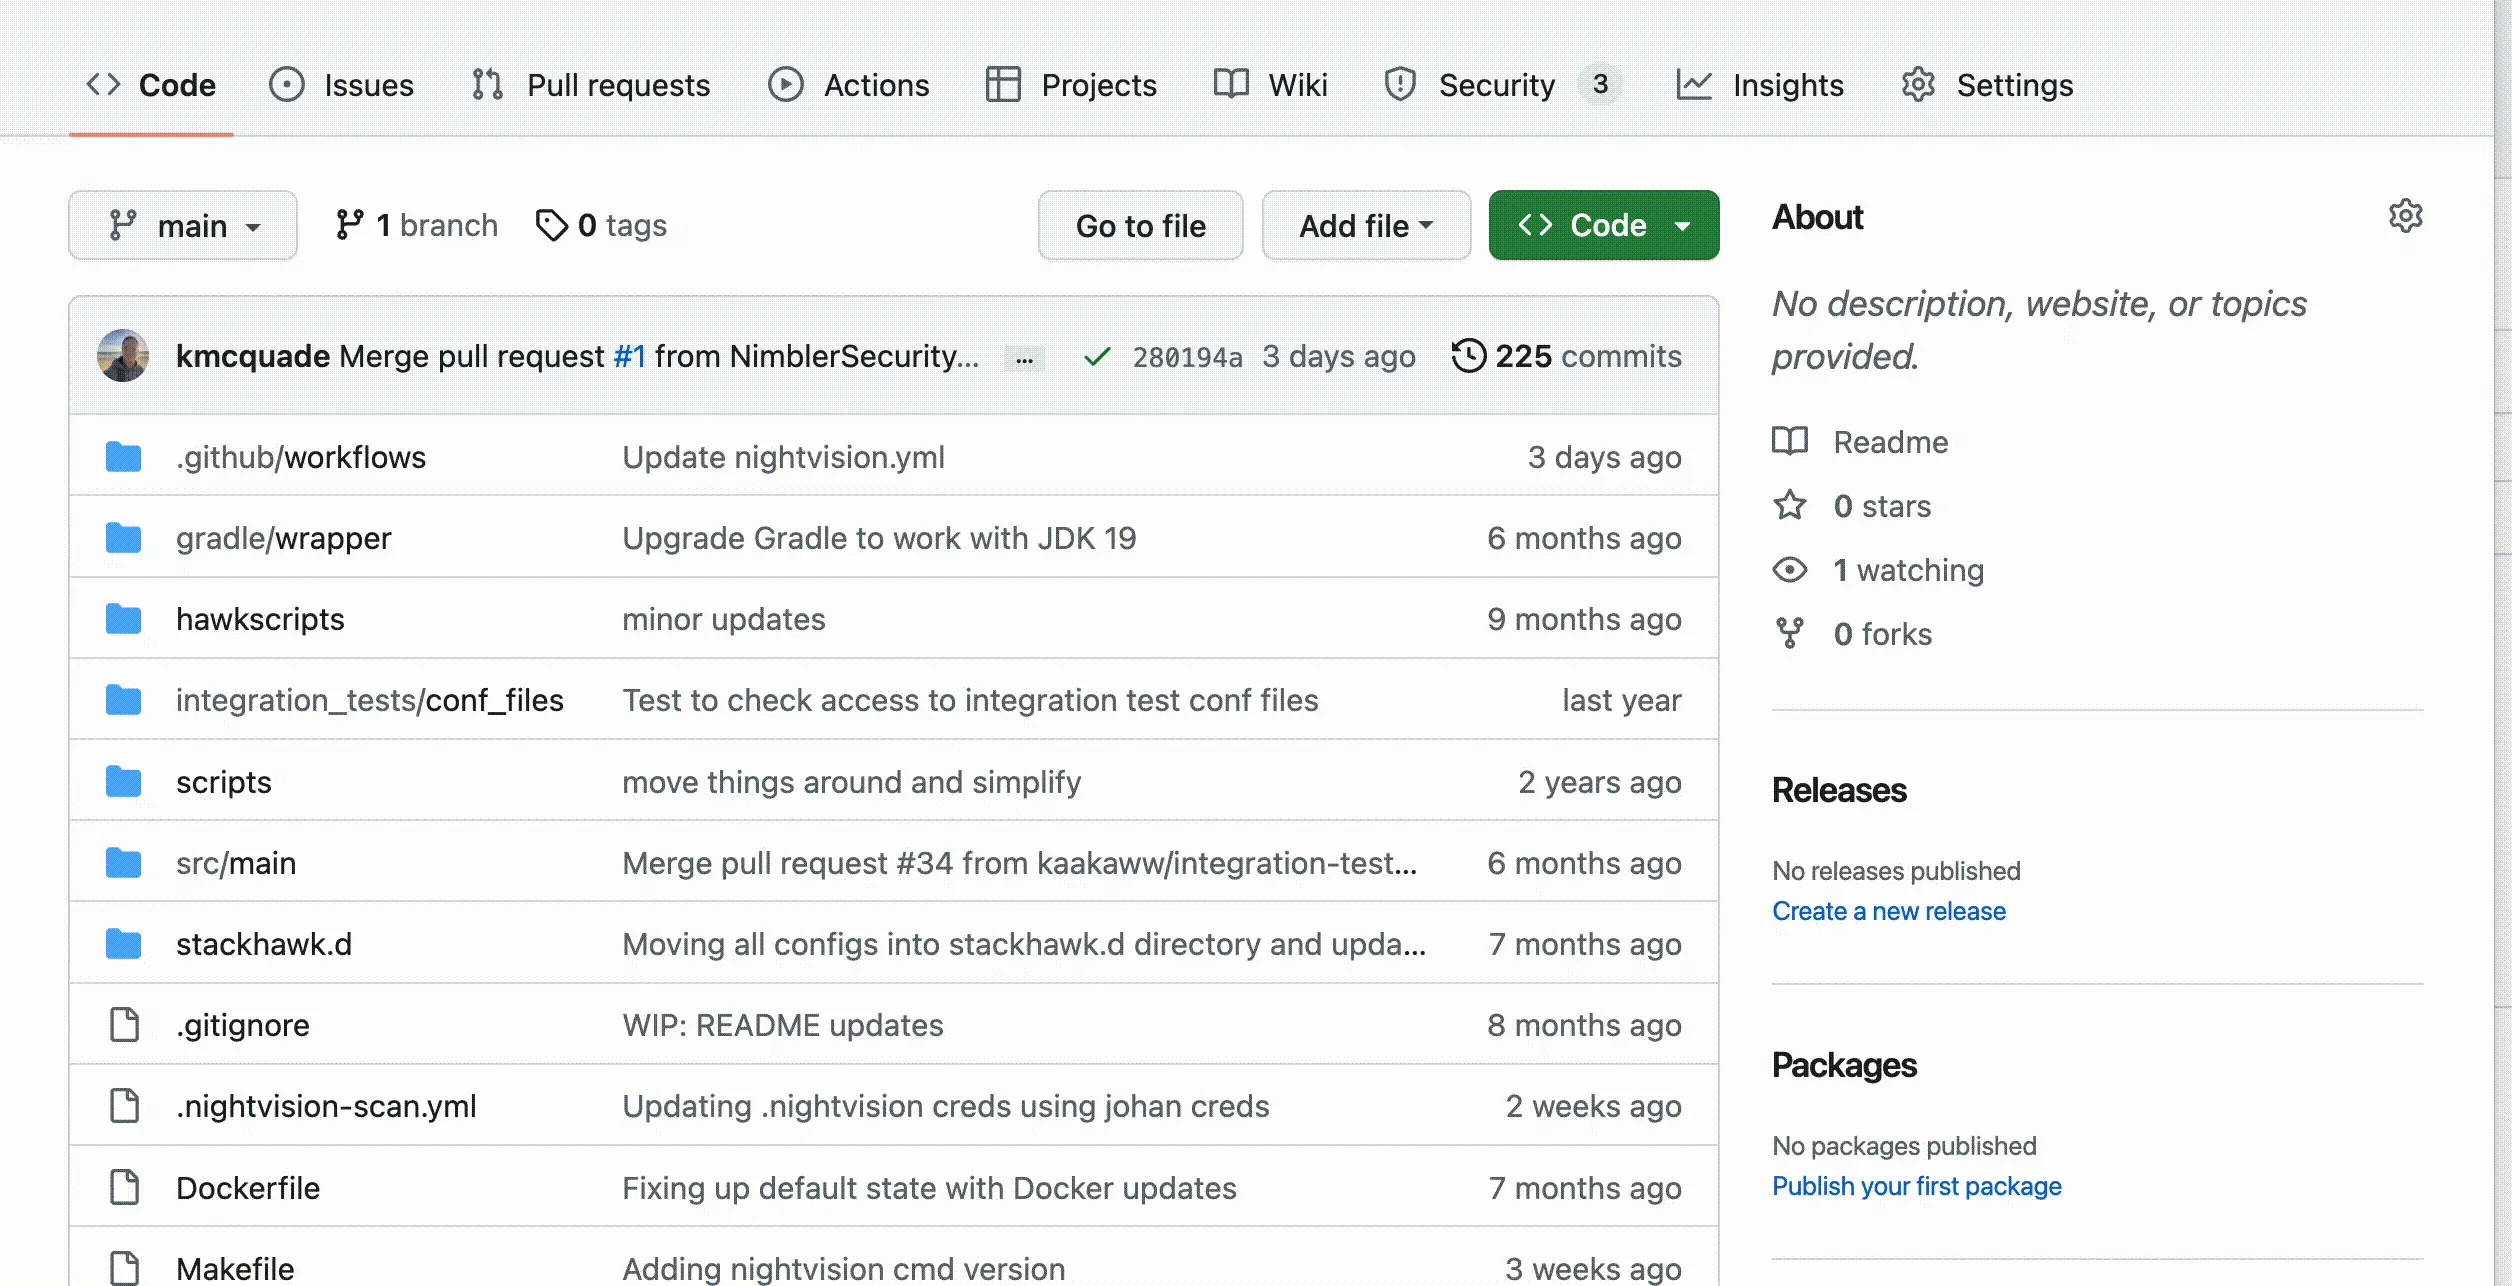View the 1 branch link
Screen dimensions: 2512x1286
pos(417,225)
